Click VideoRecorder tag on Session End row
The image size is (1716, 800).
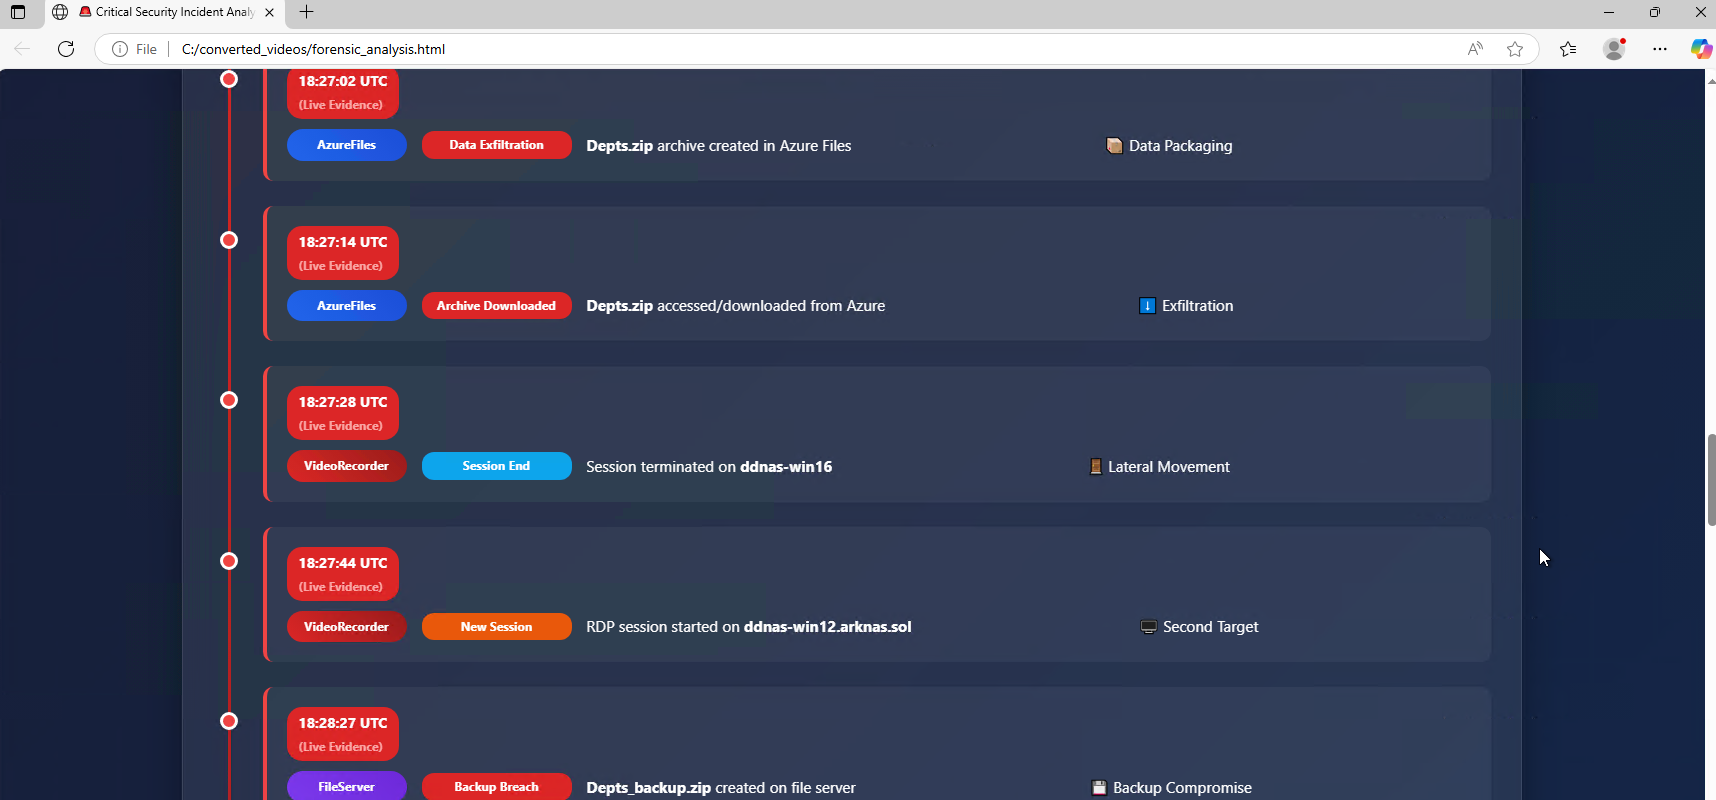(347, 466)
